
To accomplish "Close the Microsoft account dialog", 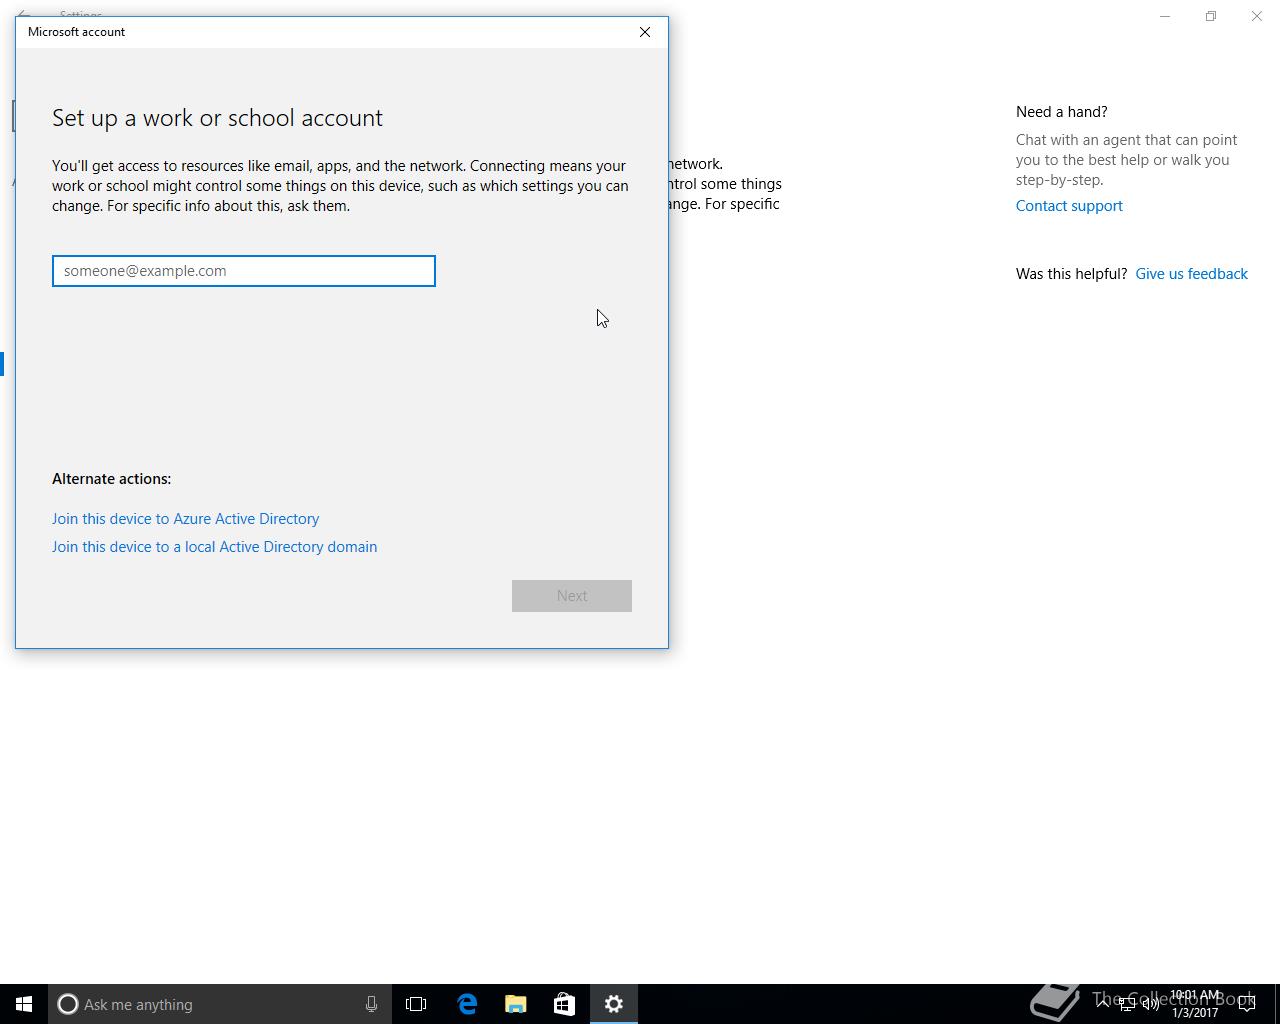I will (x=645, y=32).
